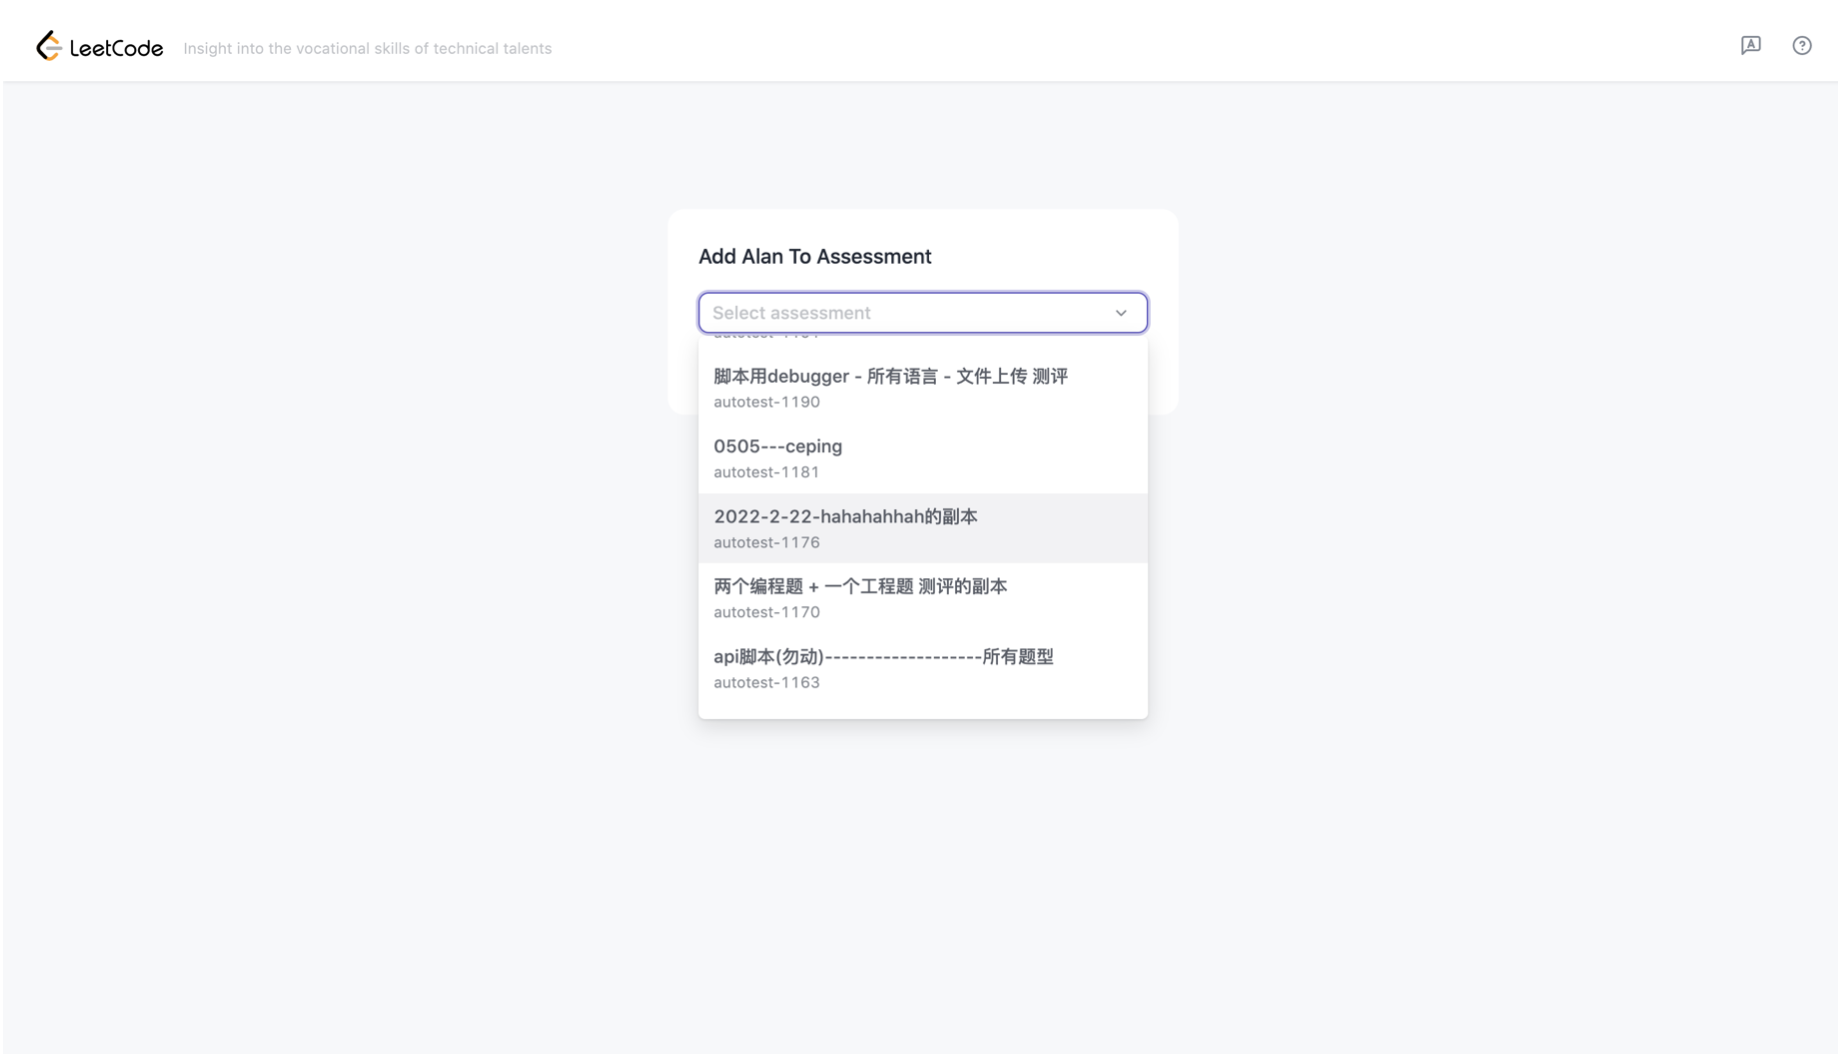Open the help question mark icon
This screenshot has width=1838, height=1054.
tap(1801, 45)
